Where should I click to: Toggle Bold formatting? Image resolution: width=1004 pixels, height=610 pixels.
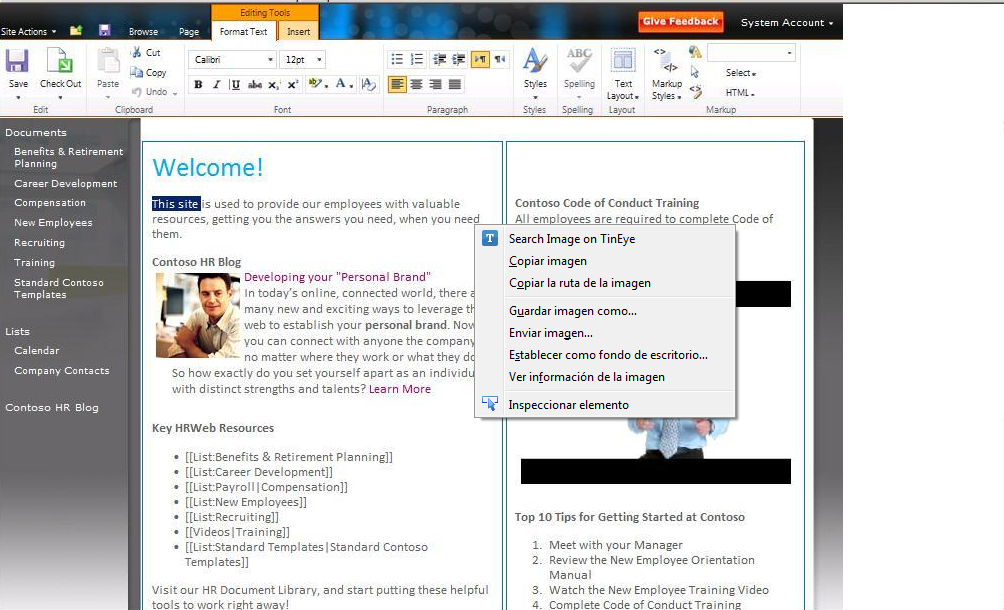point(198,84)
